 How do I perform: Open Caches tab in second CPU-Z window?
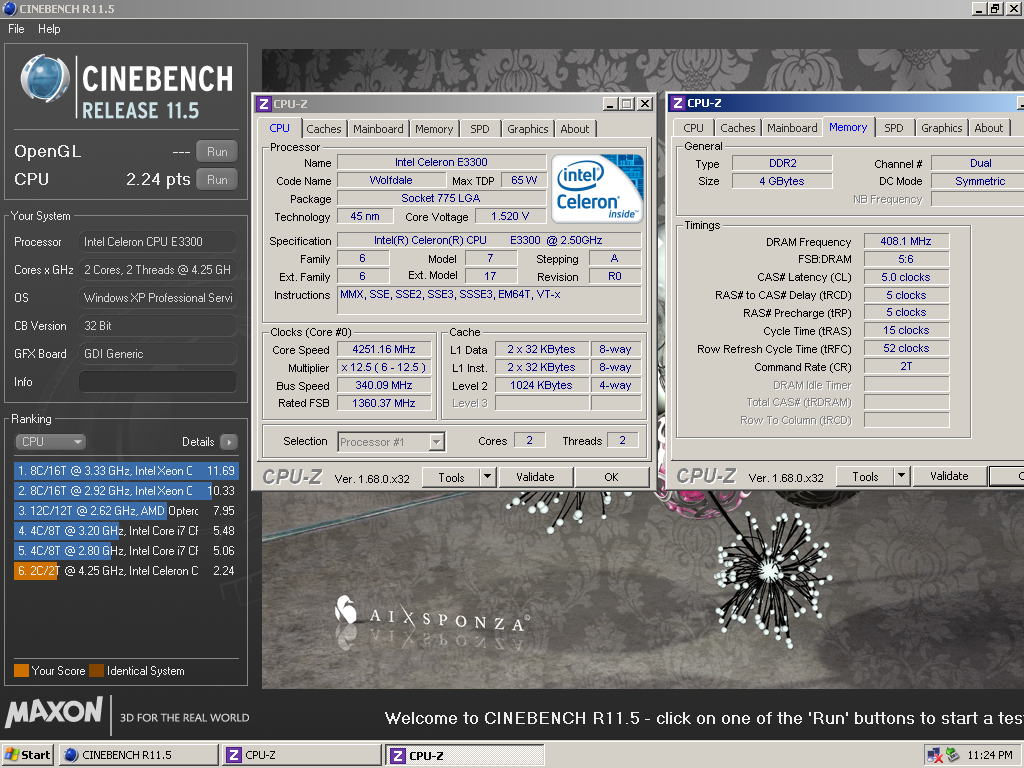738,128
